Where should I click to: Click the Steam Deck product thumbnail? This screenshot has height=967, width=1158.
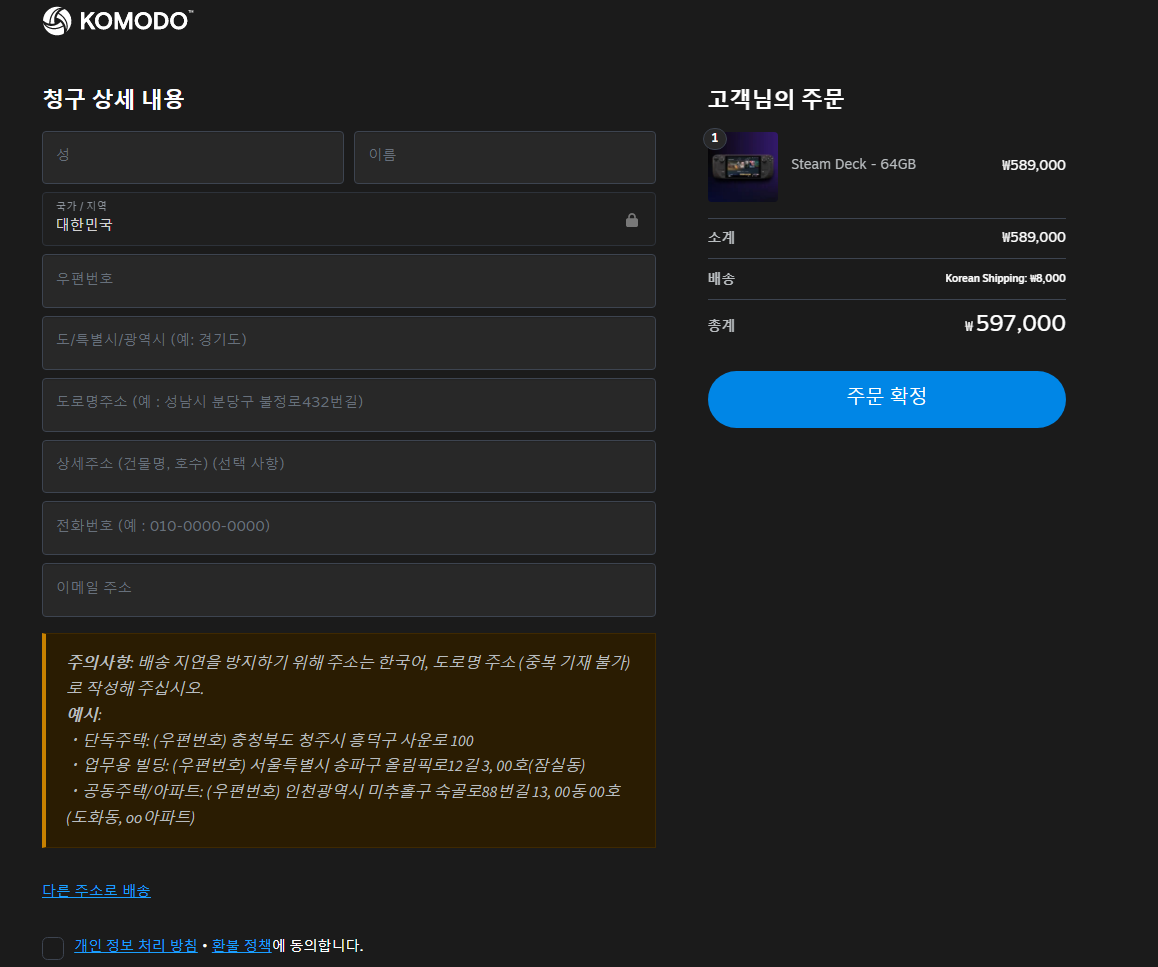[744, 167]
